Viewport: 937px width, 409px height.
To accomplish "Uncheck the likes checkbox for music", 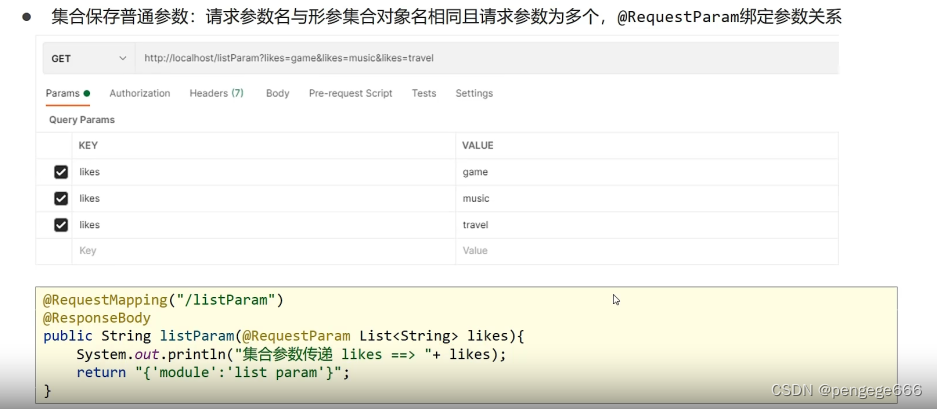I will coord(61,199).
